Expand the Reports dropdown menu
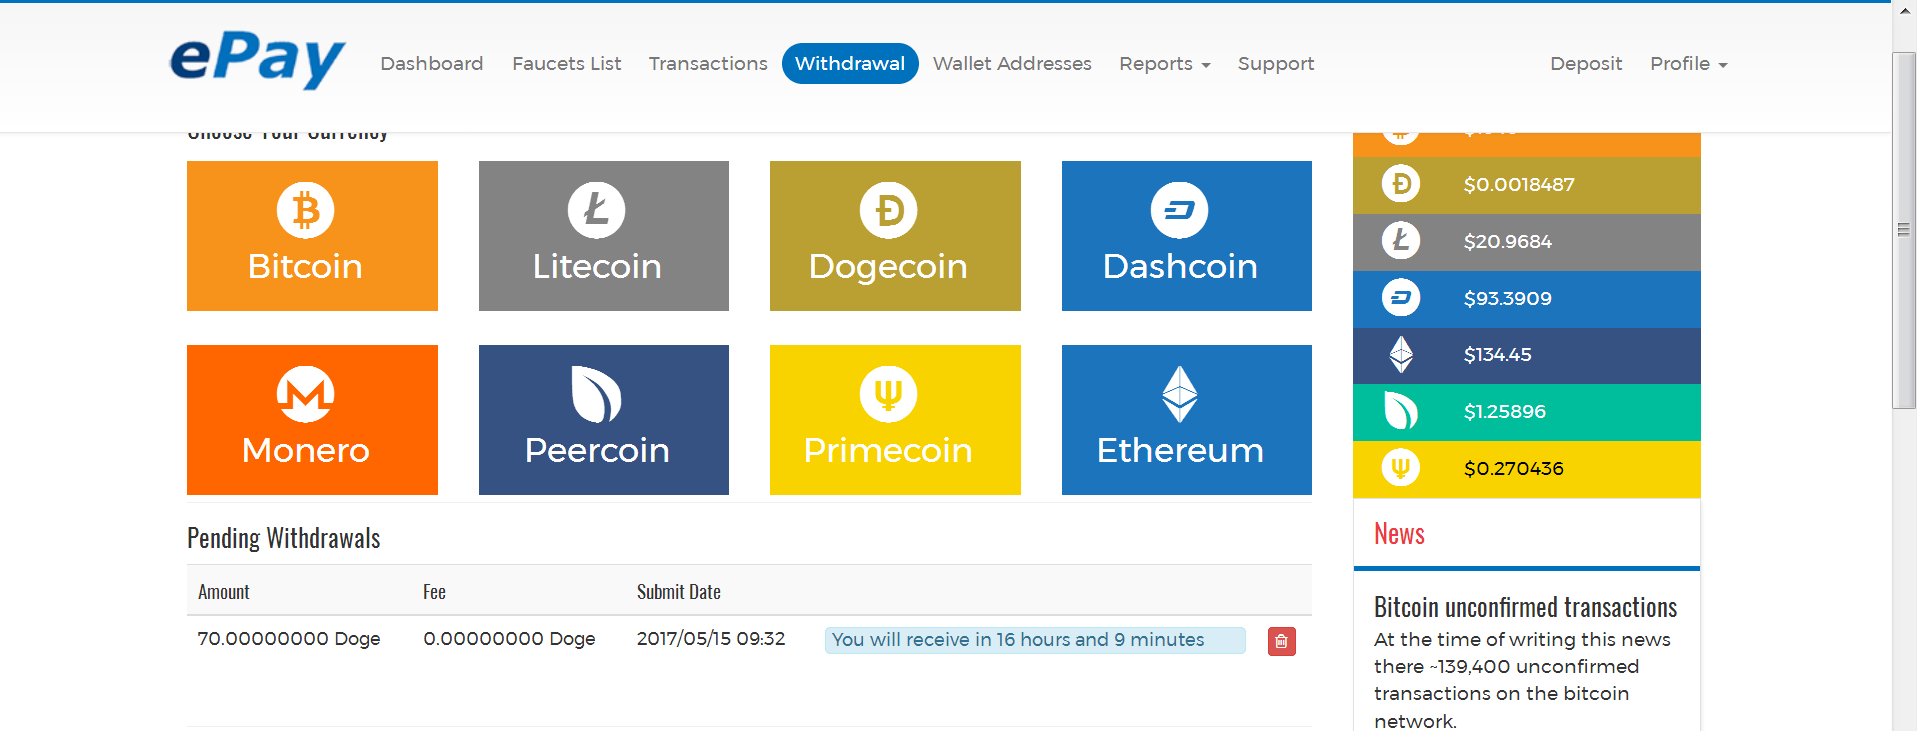Image resolution: width=1917 pixels, height=731 pixels. [1165, 64]
